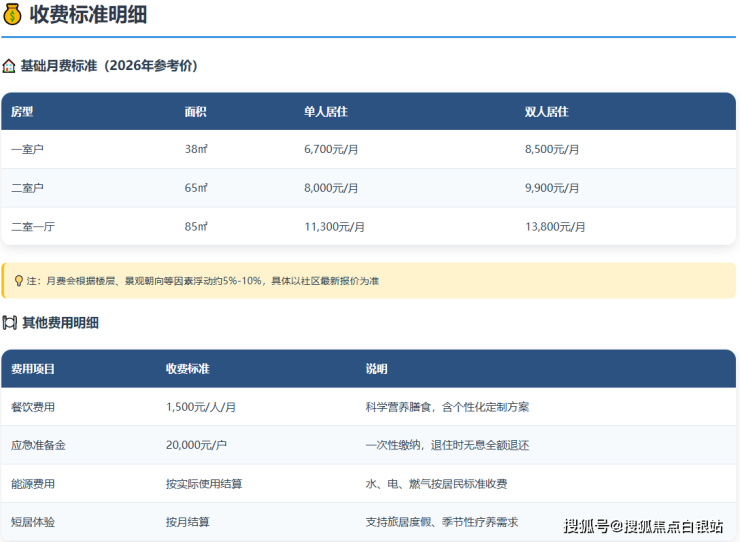The image size is (740, 542).
Task: Click the 费用项目 column header
Action: [x=33, y=369]
